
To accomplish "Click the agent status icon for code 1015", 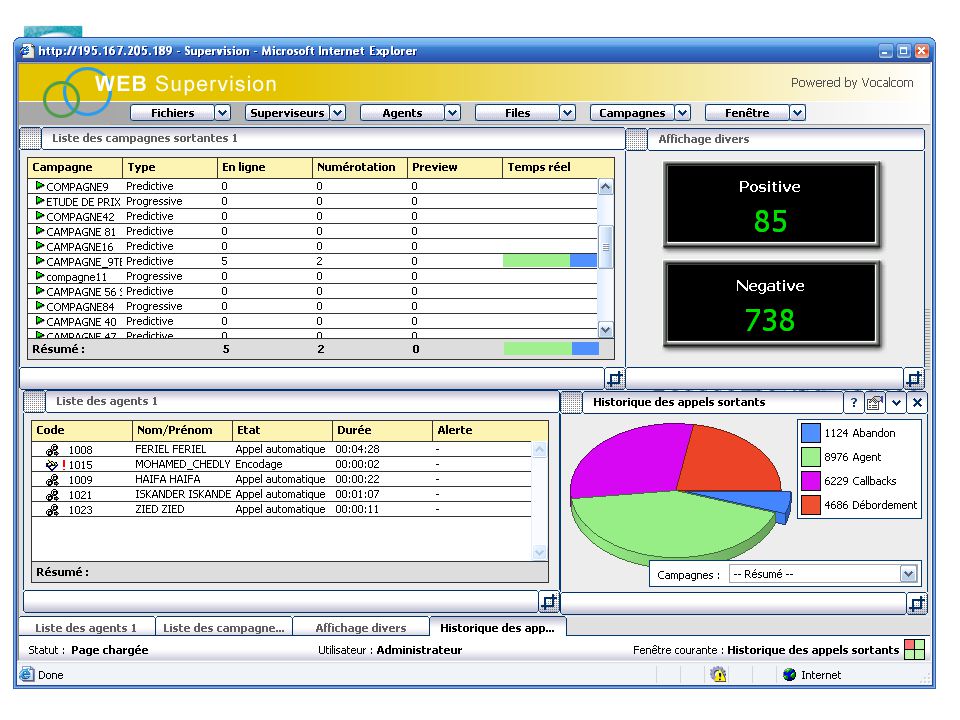I will point(52,465).
